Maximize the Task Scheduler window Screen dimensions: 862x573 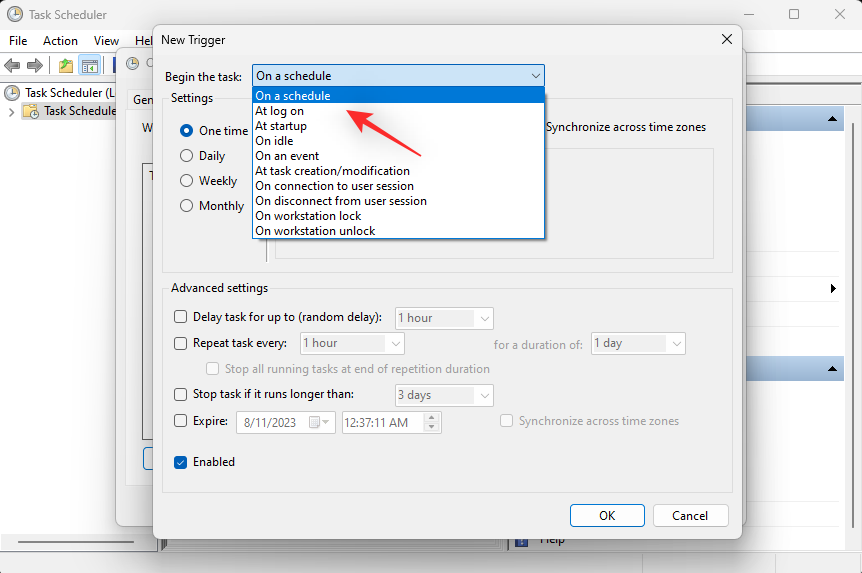pos(794,14)
